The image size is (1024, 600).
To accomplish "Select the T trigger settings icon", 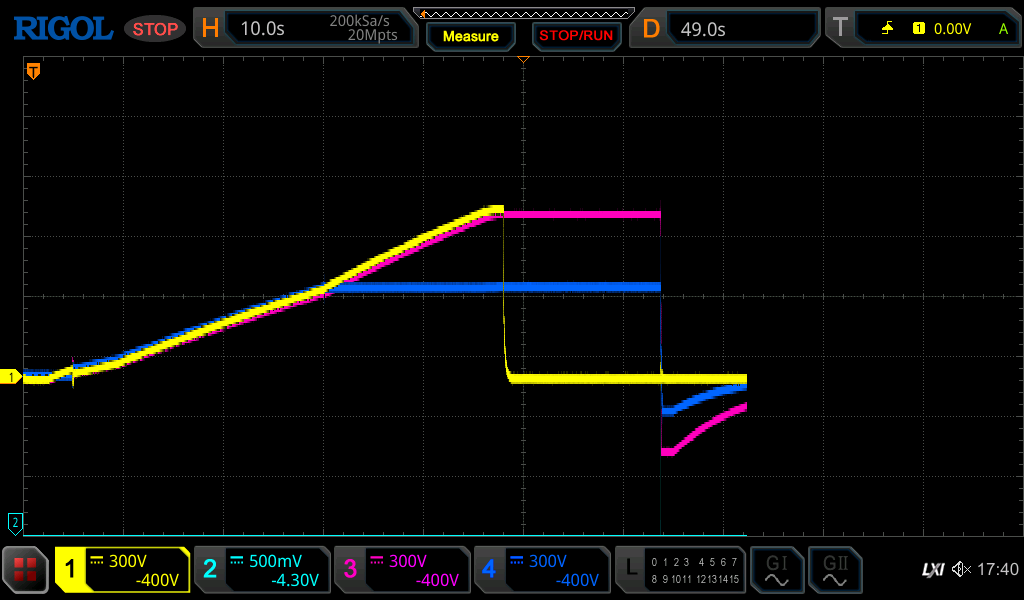I will tap(841, 29).
